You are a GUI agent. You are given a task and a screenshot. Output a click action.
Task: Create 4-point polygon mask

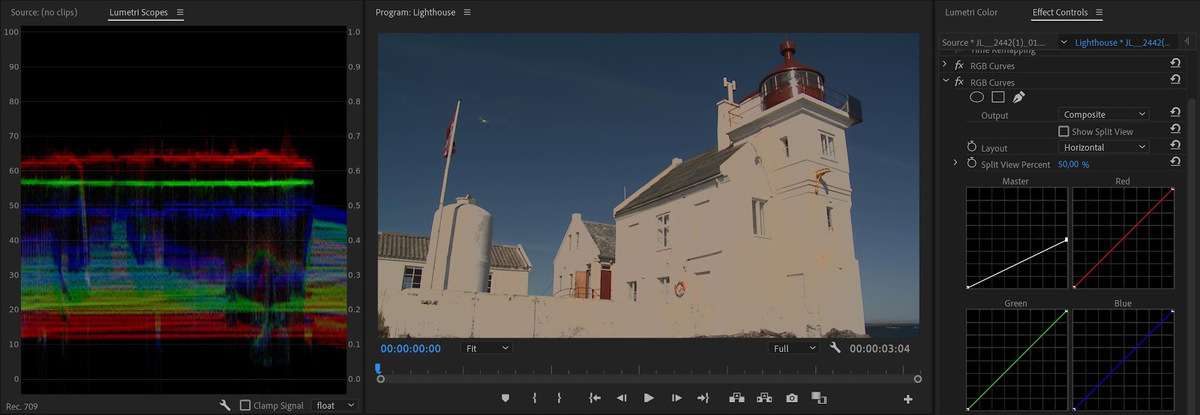point(998,97)
